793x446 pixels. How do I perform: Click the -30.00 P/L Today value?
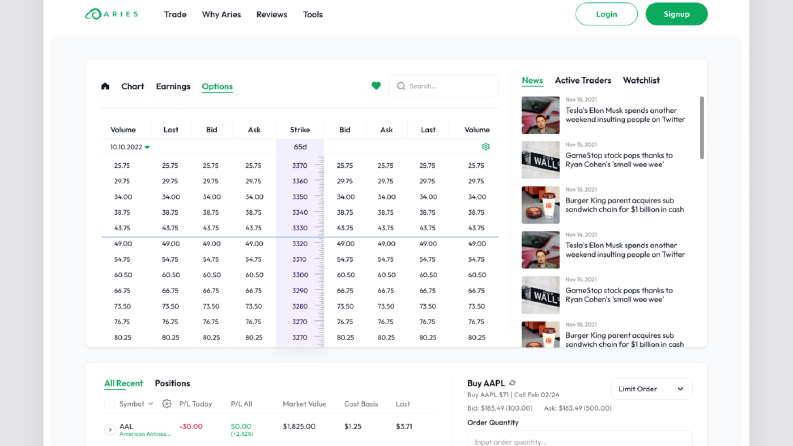click(191, 426)
